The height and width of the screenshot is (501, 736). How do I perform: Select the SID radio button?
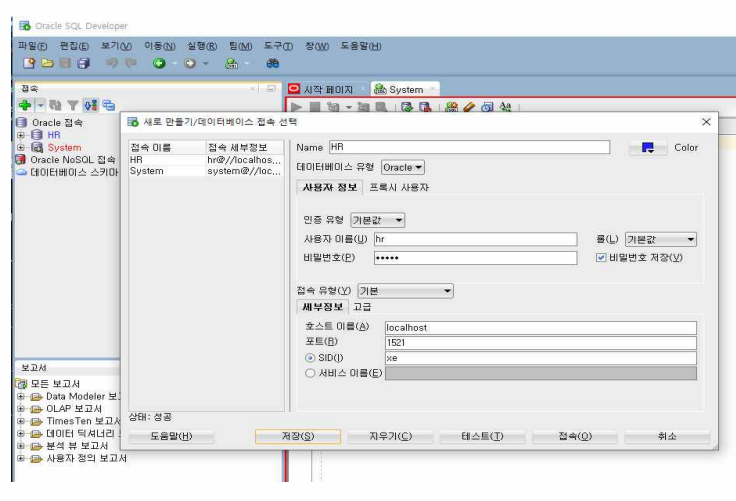[310, 358]
